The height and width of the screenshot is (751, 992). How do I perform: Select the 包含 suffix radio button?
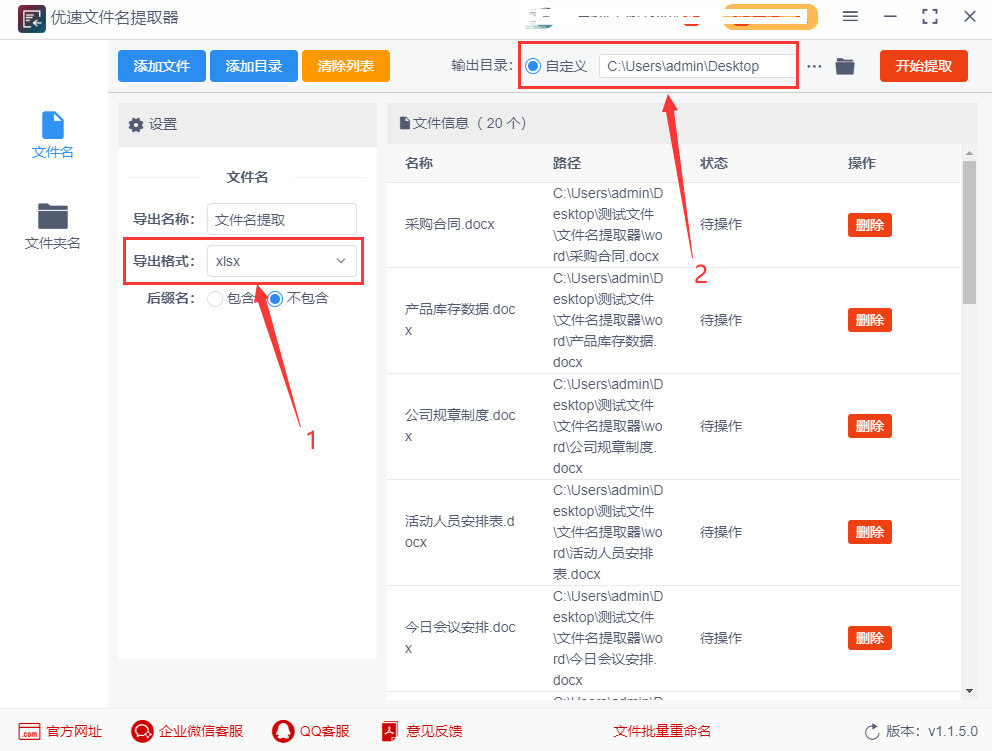coord(215,299)
